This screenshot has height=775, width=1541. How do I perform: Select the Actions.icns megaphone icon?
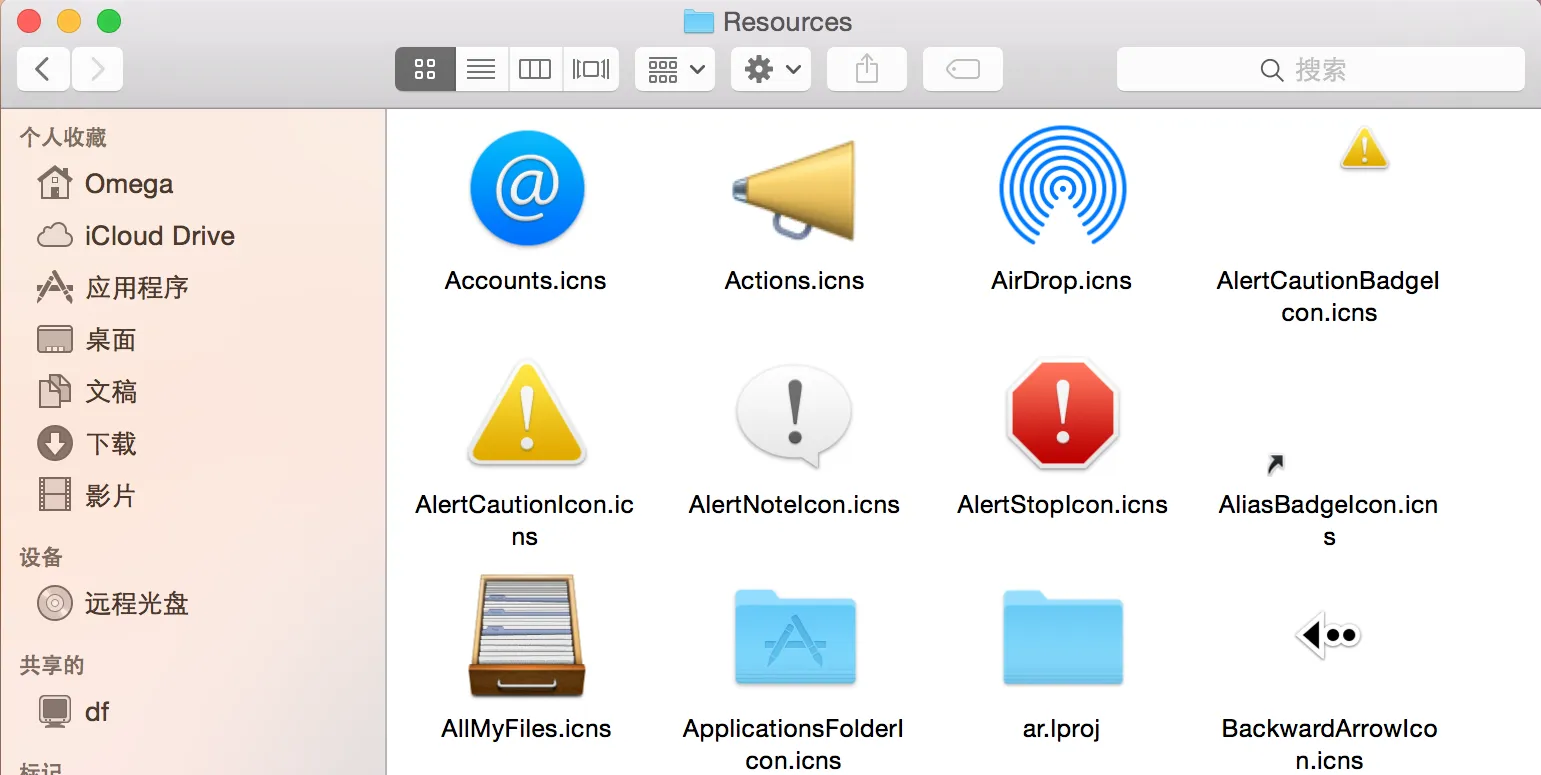794,189
